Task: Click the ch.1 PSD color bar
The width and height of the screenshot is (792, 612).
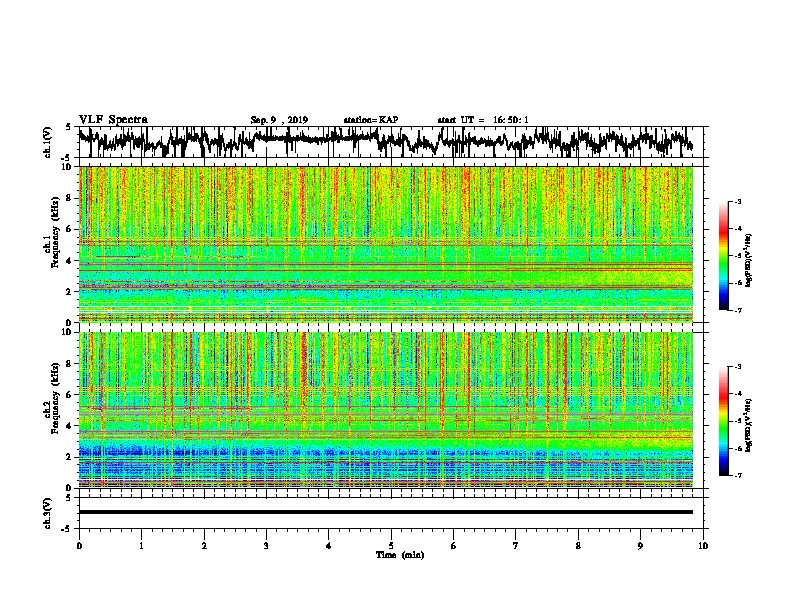Action: coord(724,256)
